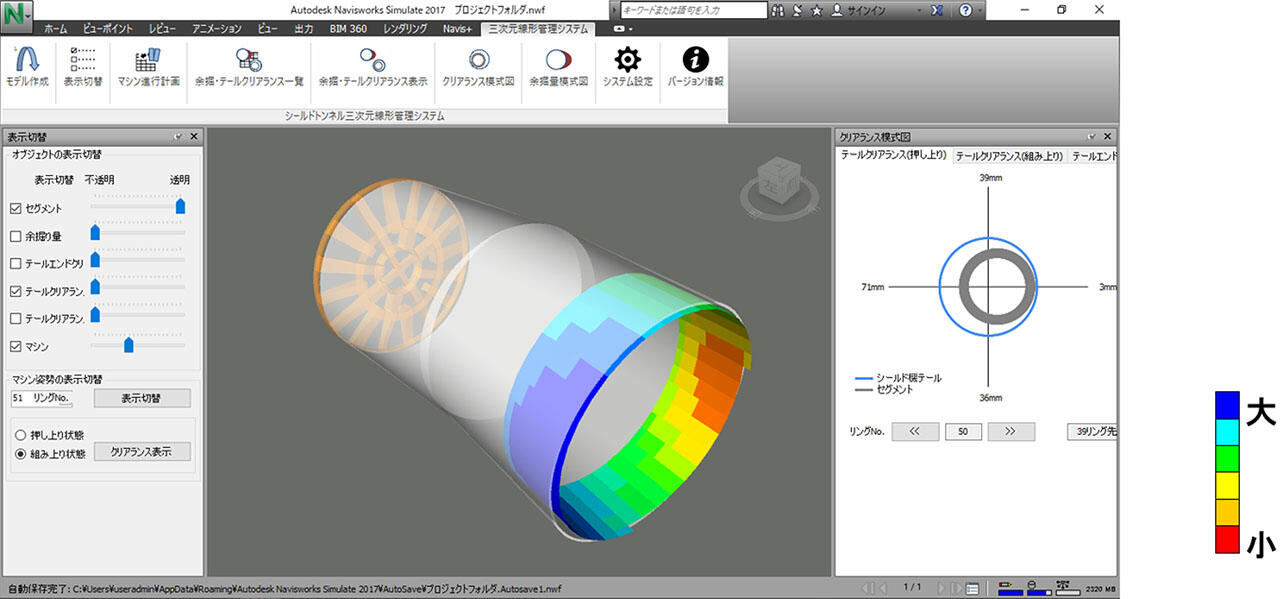
Task: Open the ビューポイント ribbon tab
Action: pyautogui.click(x=108, y=29)
